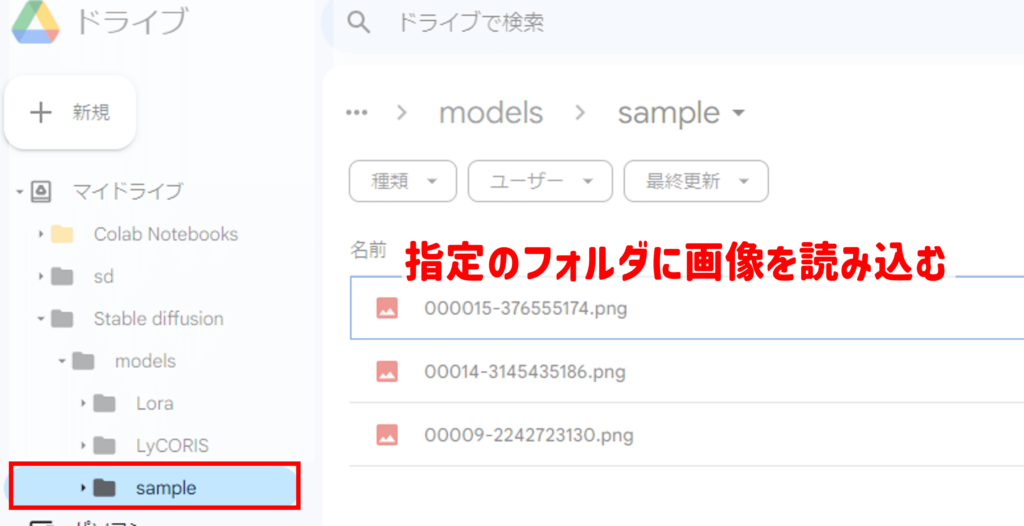Select the sample folder in sidebar
1024x526 pixels.
click(165, 488)
